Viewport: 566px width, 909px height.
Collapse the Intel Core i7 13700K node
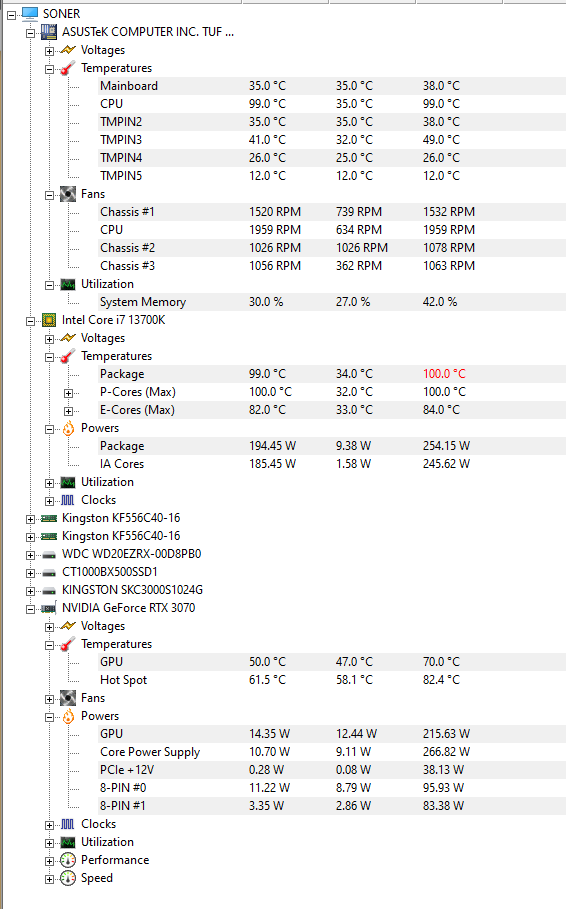pos(30,321)
